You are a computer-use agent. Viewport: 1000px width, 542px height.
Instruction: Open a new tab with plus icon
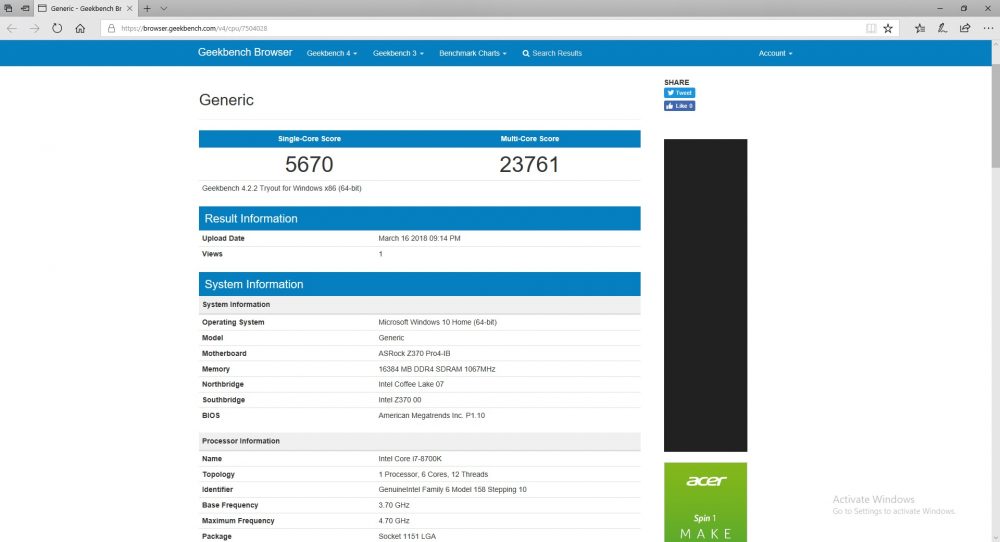[147, 8]
